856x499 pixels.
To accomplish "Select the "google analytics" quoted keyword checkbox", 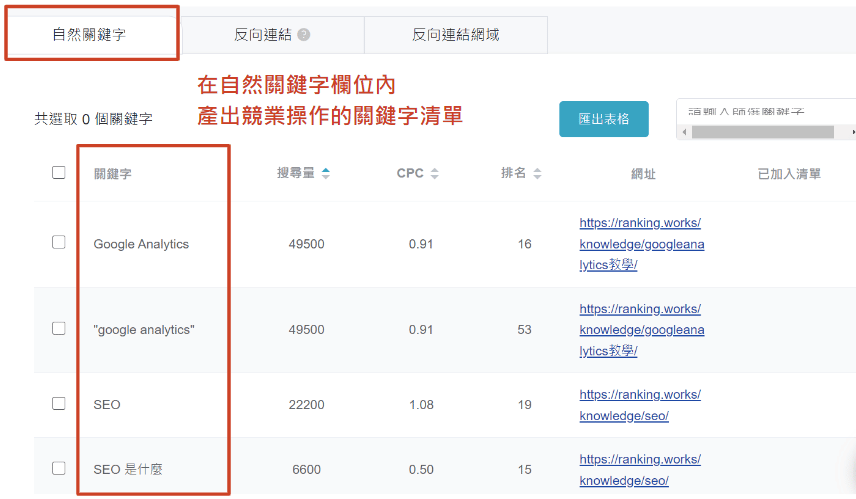I will pyautogui.click(x=59, y=328).
